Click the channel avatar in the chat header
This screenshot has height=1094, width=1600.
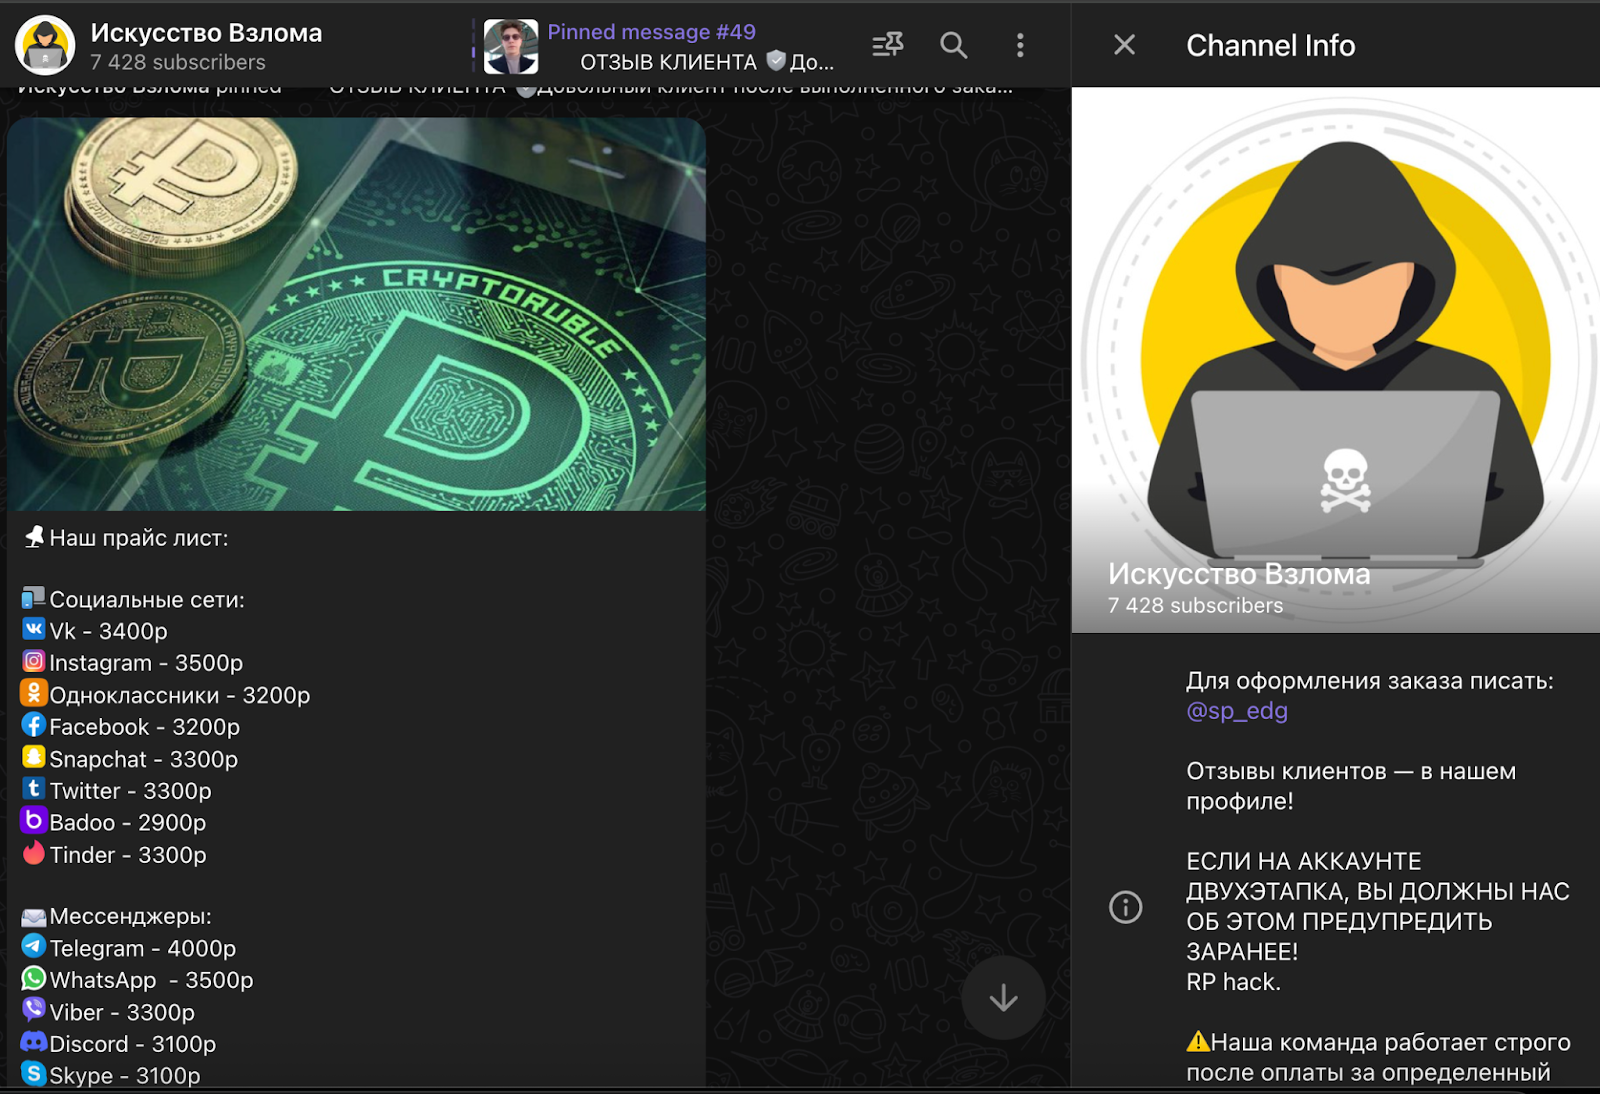click(x=45, y=45)
